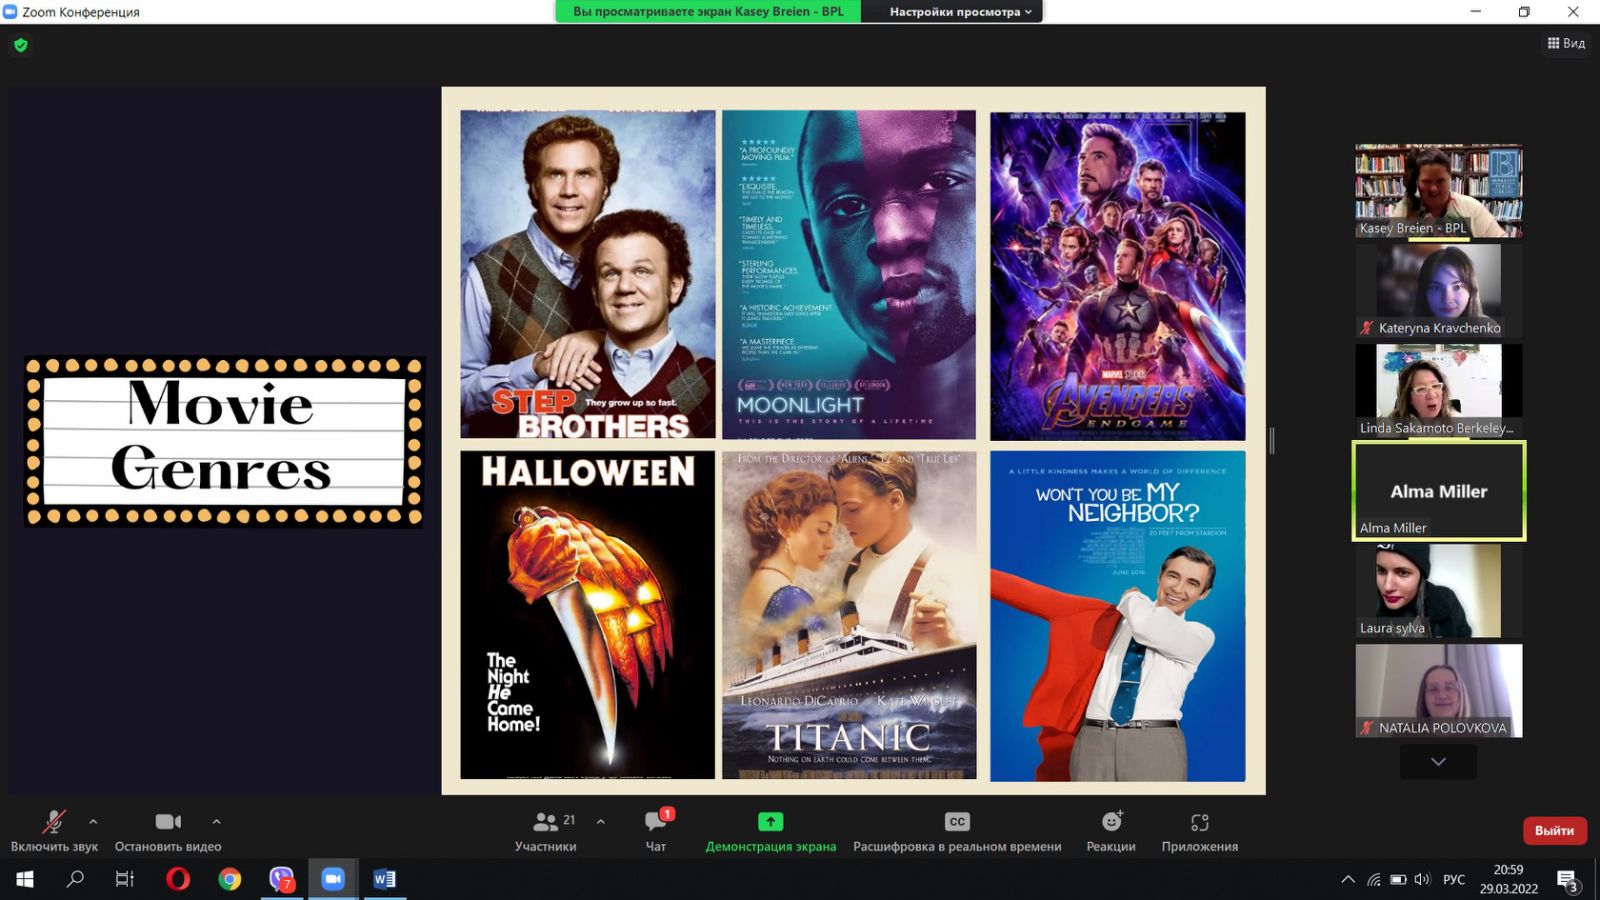1600x900 pixels.
Task: Open battery status tray icon
Action: 1398,880
